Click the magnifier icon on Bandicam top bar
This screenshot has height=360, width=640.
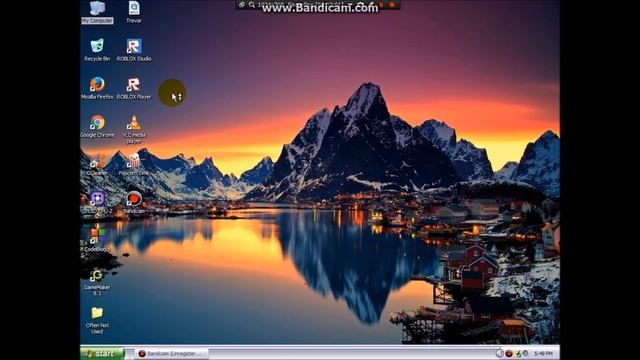tap(252, 4)
